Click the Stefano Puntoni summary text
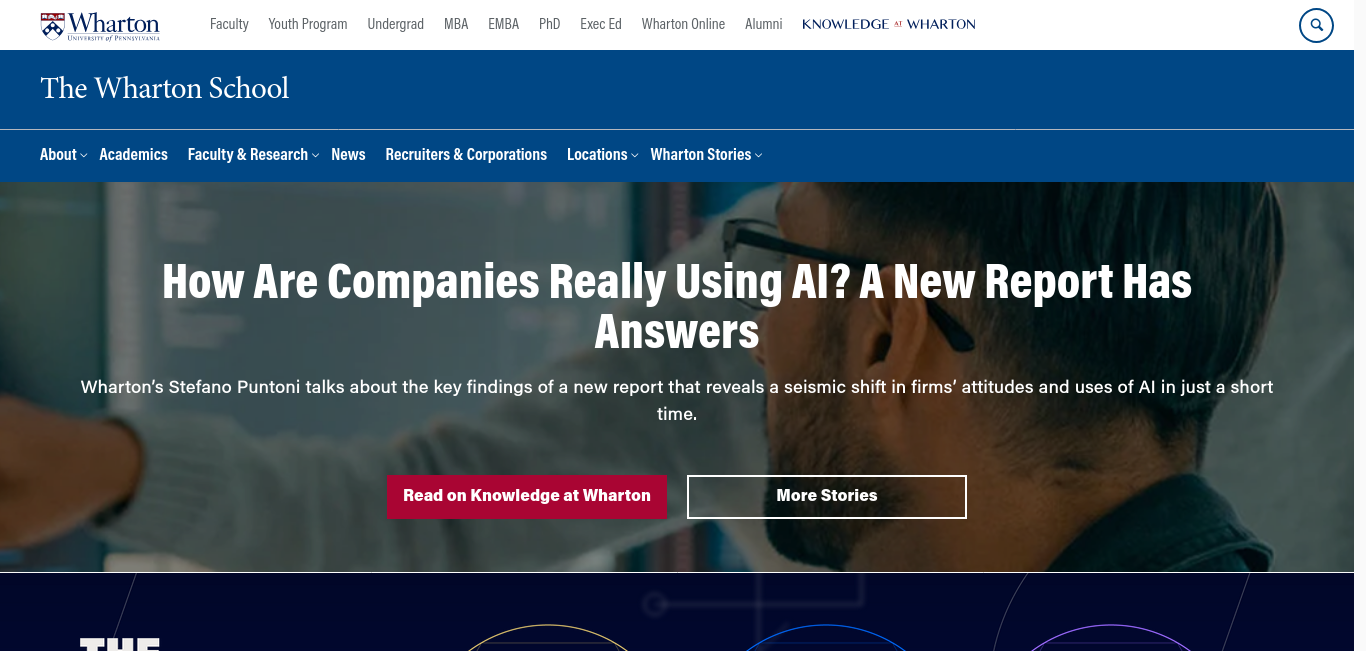 point(677,400)
